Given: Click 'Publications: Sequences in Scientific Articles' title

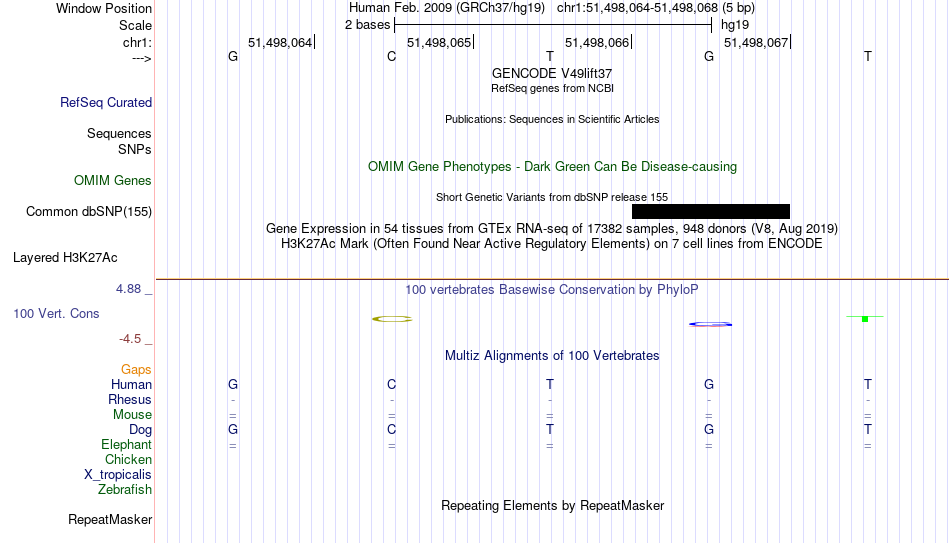Looking at the screenshot, I should pyautogui.click(x=552, y=119).
